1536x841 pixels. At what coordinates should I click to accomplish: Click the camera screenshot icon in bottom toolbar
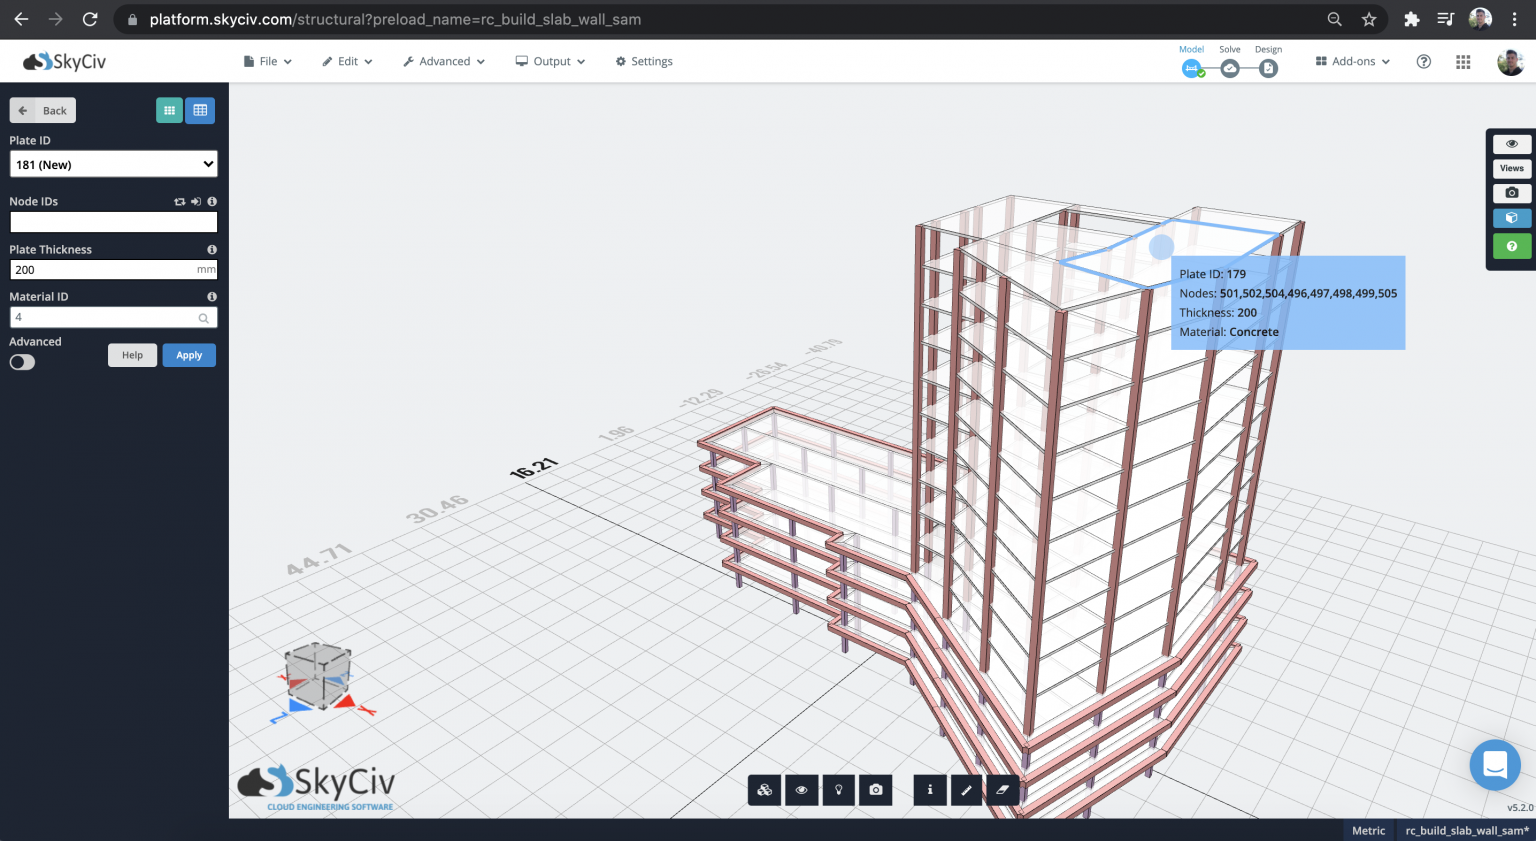click(875, 789)
